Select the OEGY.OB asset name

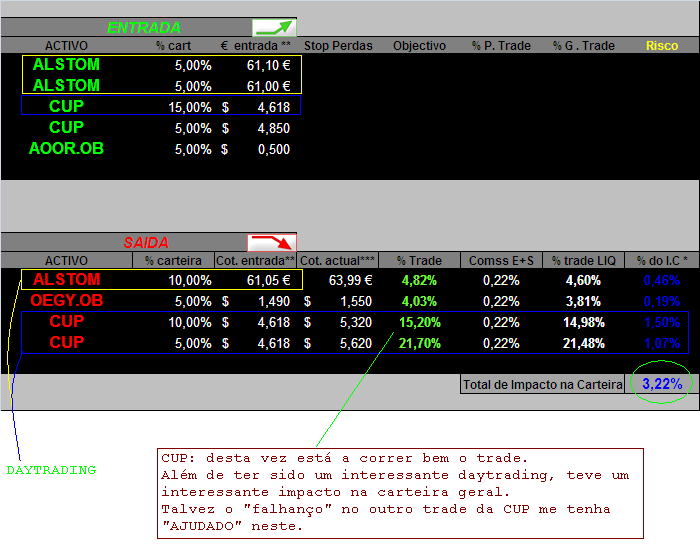pos(67,300)
